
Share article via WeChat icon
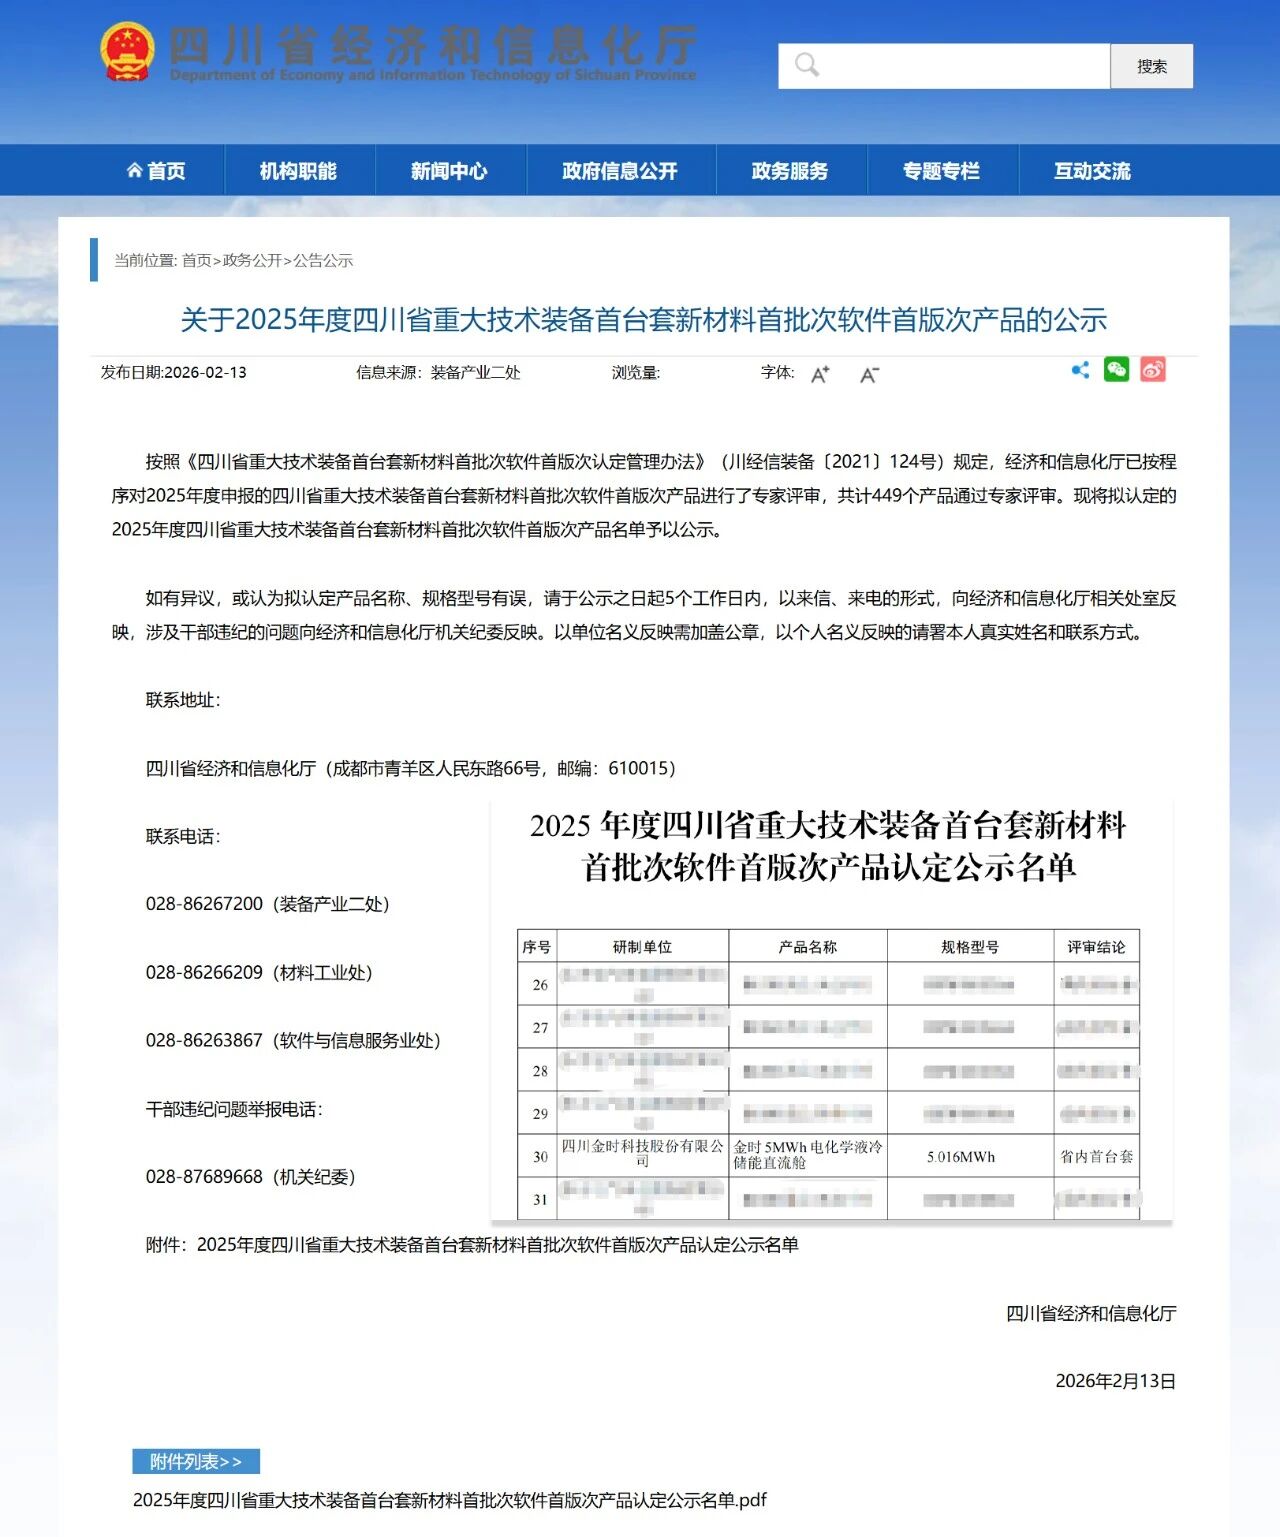click(x=1116, y=370)
